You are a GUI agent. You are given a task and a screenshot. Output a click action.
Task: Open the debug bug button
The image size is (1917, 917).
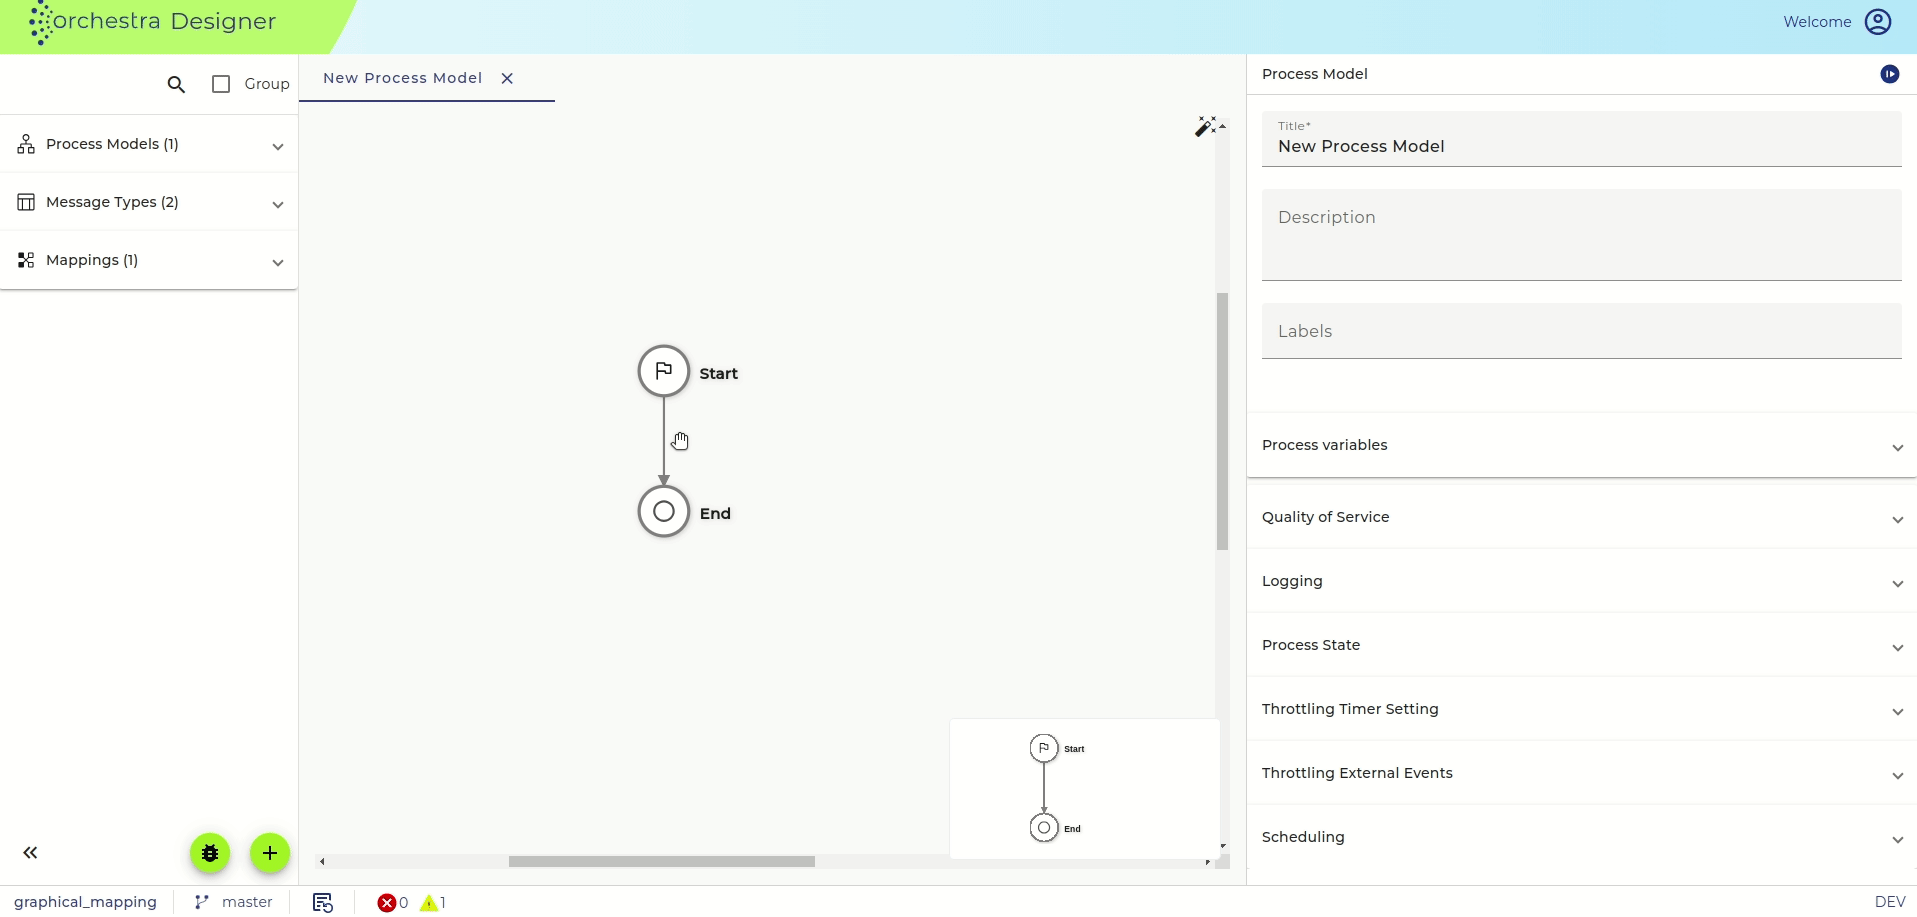(210, 853)
